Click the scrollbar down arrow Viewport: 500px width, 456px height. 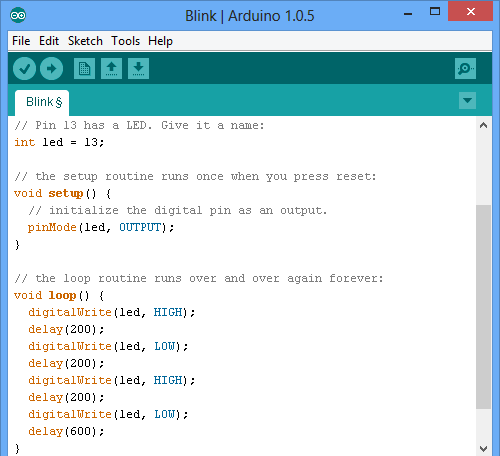[x=483, y=448]
